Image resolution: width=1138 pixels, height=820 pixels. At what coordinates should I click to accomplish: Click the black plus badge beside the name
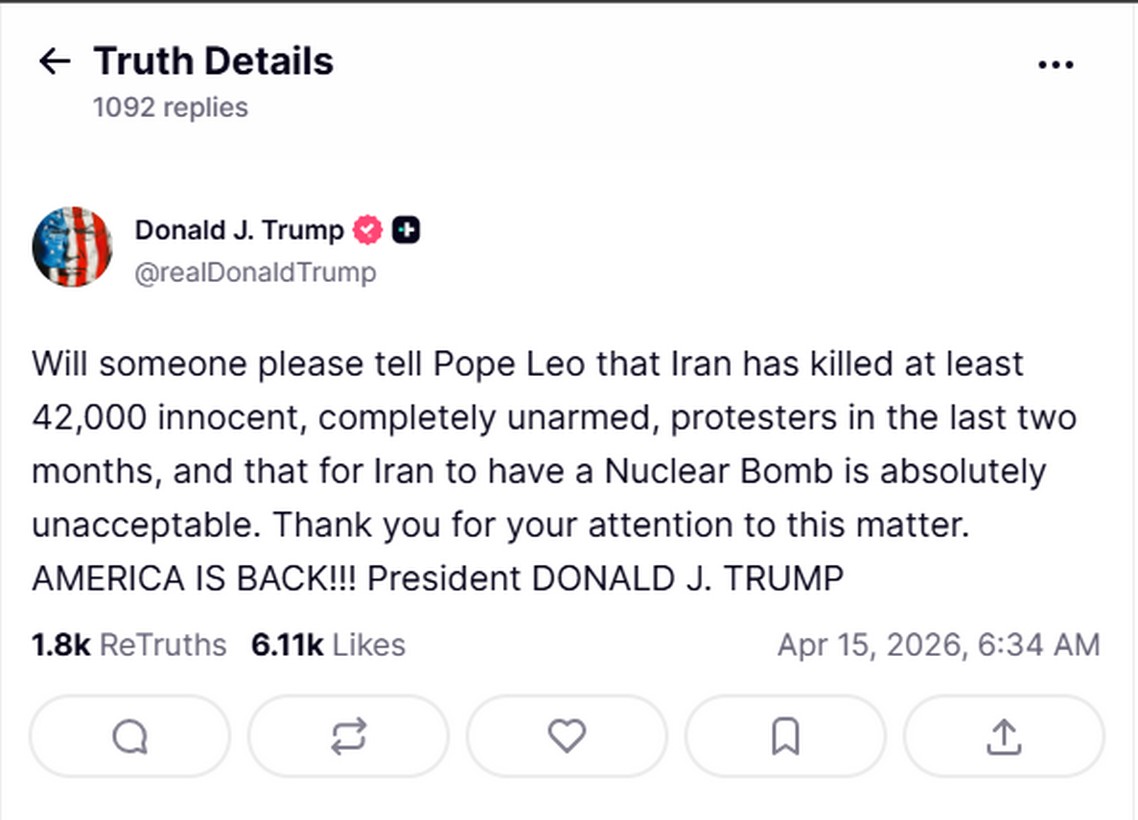coord(405,230)
